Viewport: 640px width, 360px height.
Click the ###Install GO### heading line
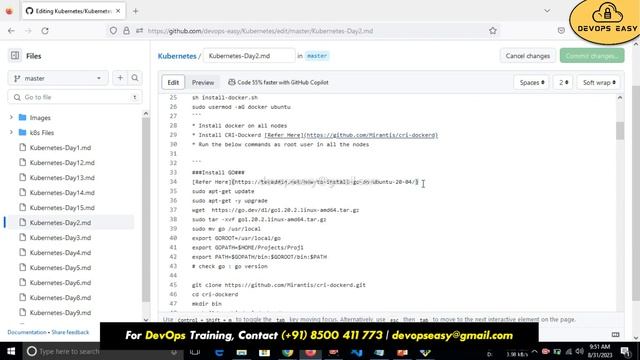pyautogui.click(x=218, y=172)
